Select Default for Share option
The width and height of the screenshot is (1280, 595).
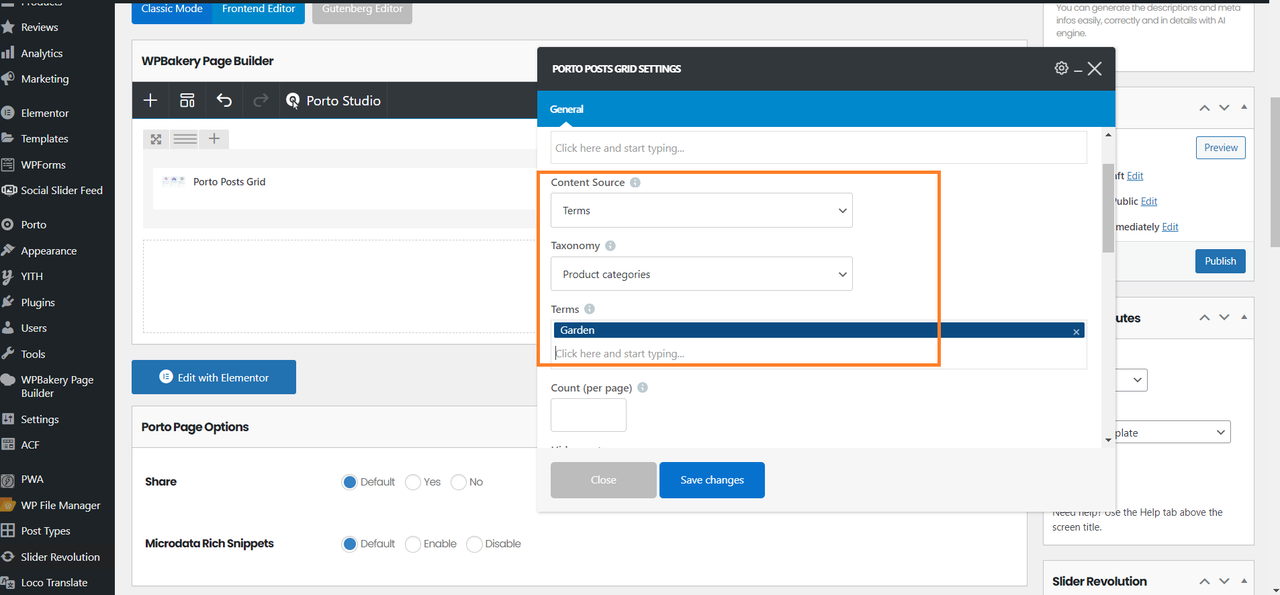349,482
